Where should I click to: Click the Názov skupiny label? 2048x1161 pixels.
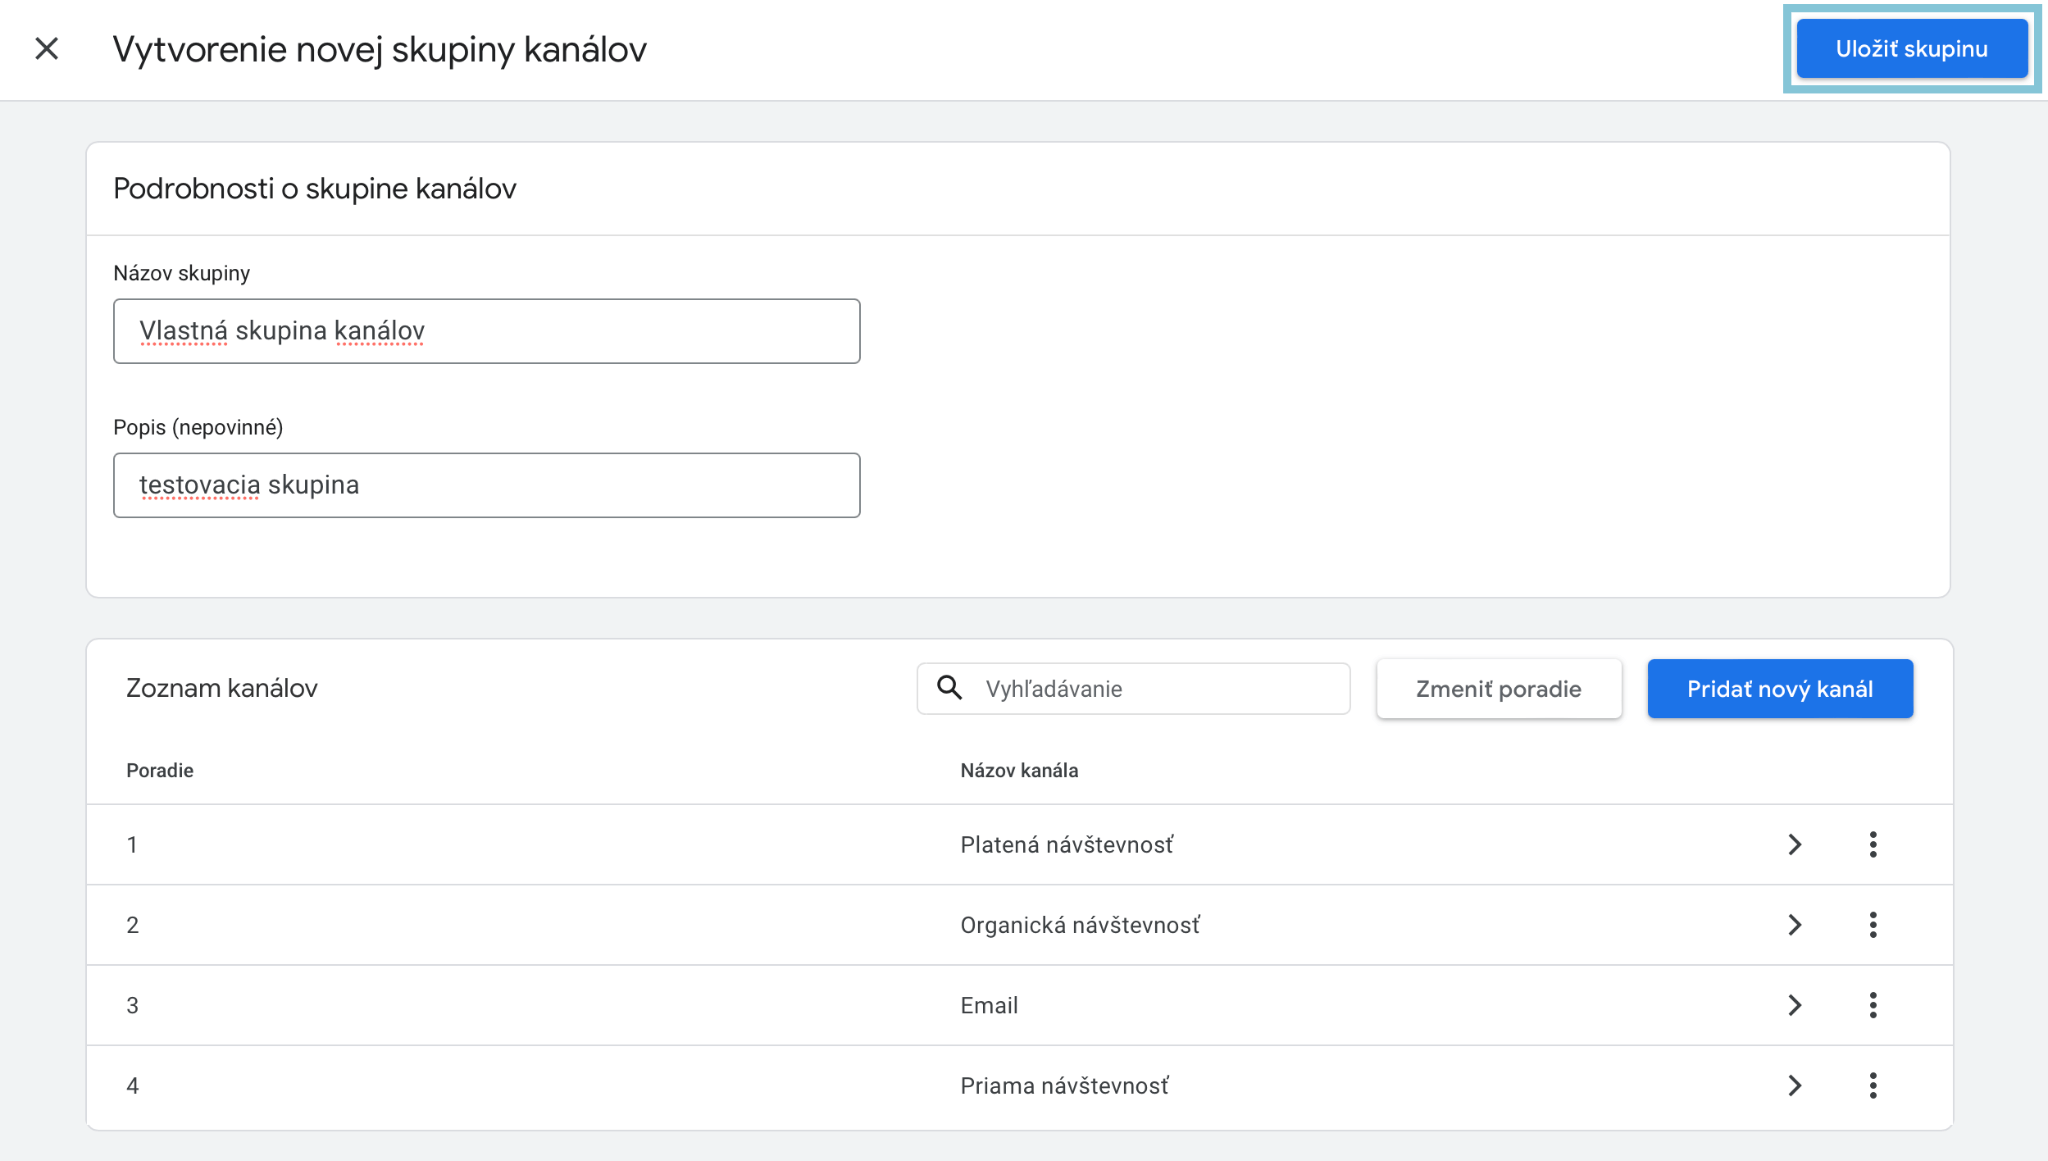(182, 273)
